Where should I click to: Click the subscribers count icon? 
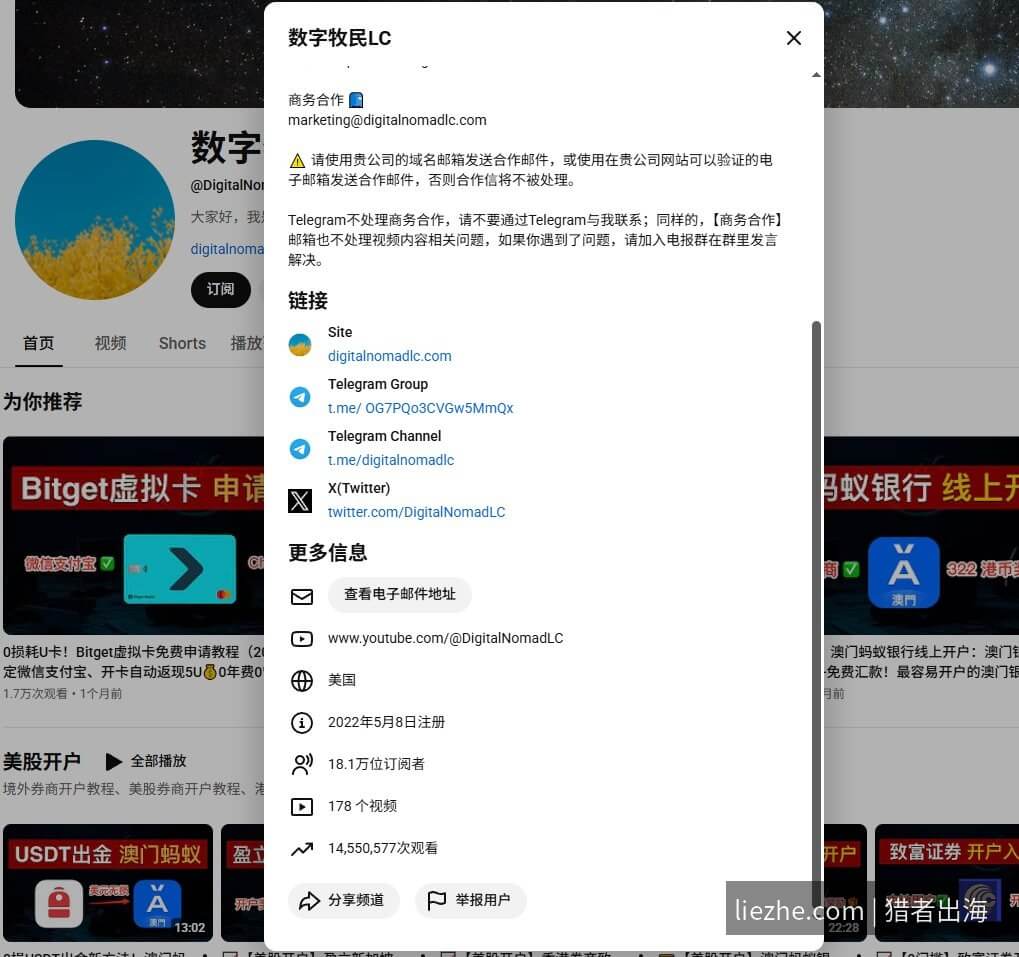pyautogui.click(x=302, y=764)
